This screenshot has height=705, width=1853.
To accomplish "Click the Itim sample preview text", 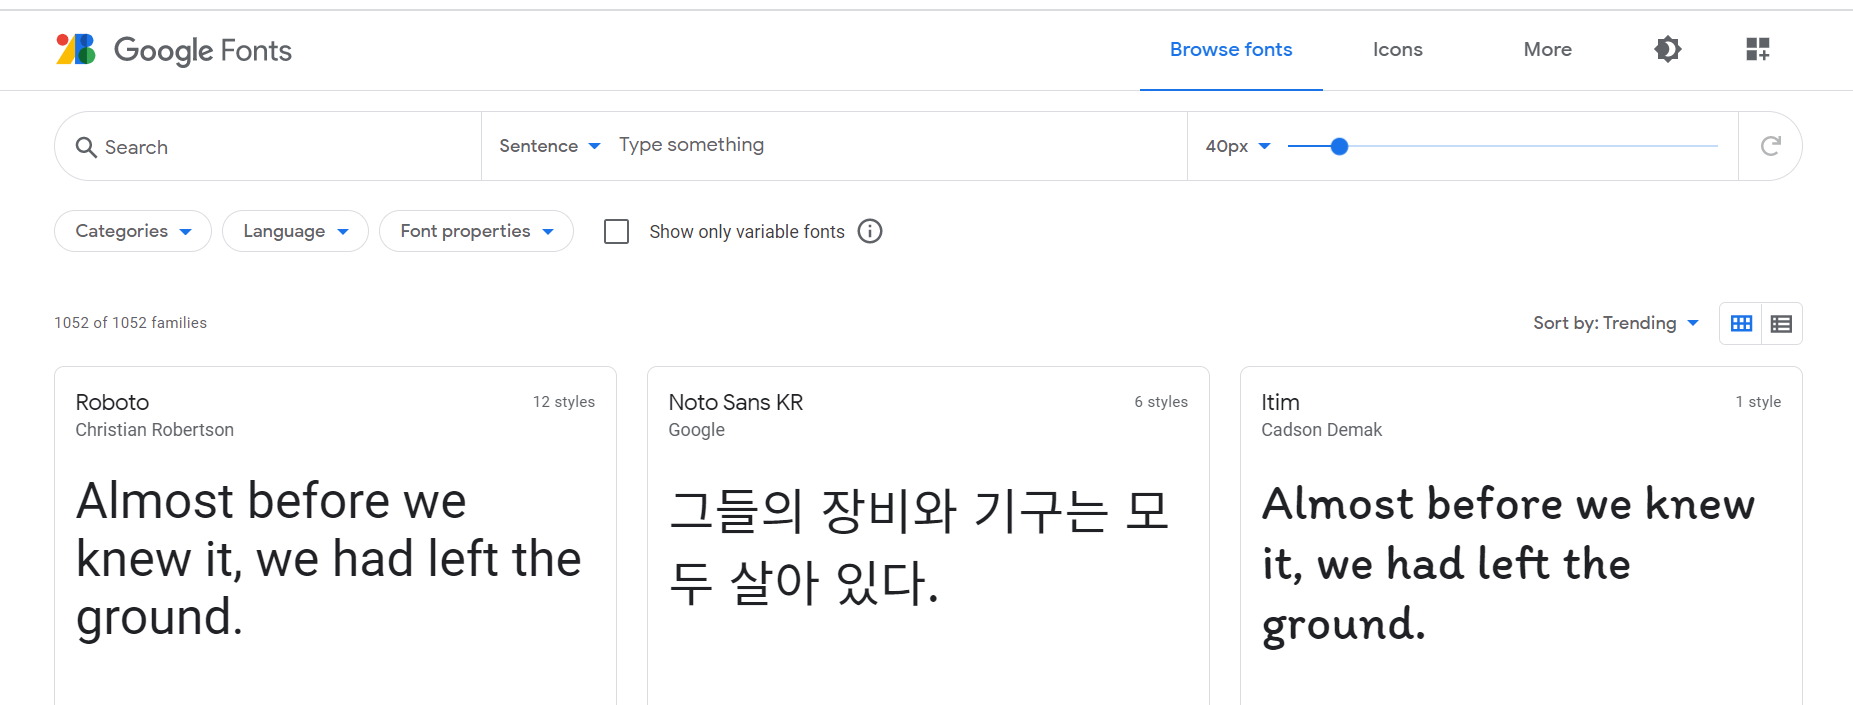I will click(x=1508, y=565).
